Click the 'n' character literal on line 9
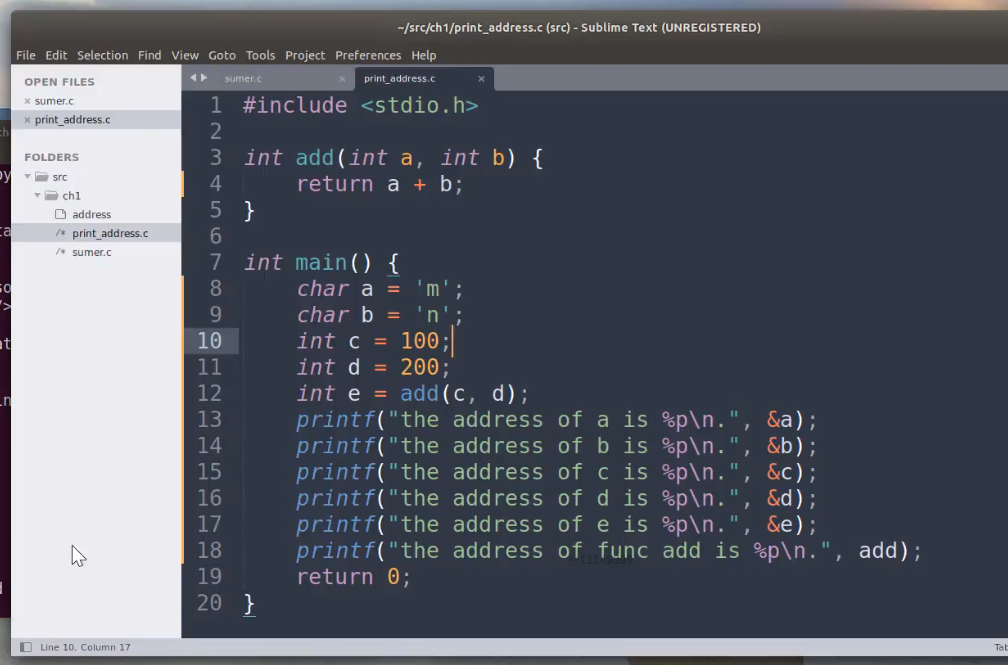The image size is (1008, 665). (433, 315)
